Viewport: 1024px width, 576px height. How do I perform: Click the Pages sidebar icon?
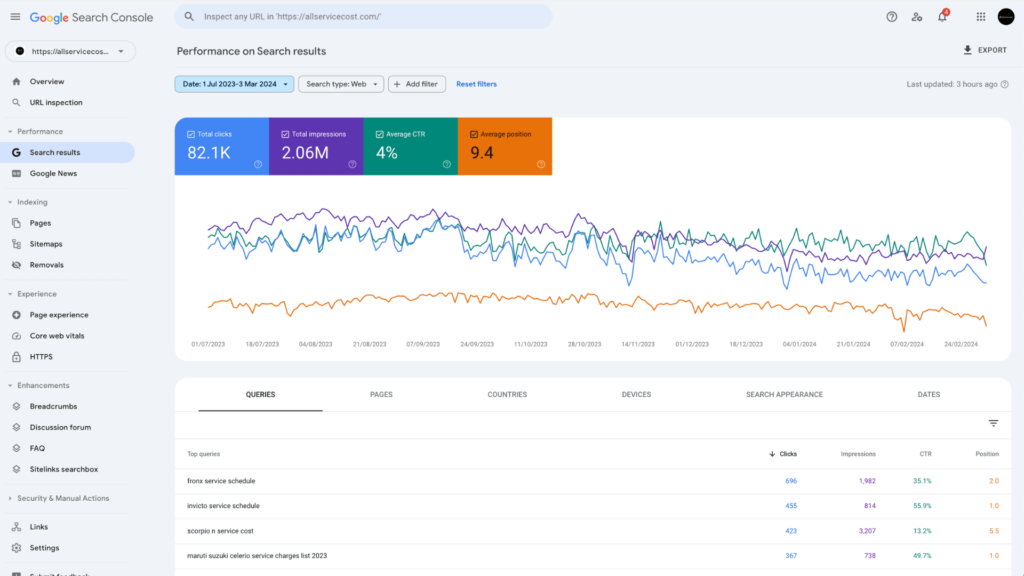pos(16,223)
